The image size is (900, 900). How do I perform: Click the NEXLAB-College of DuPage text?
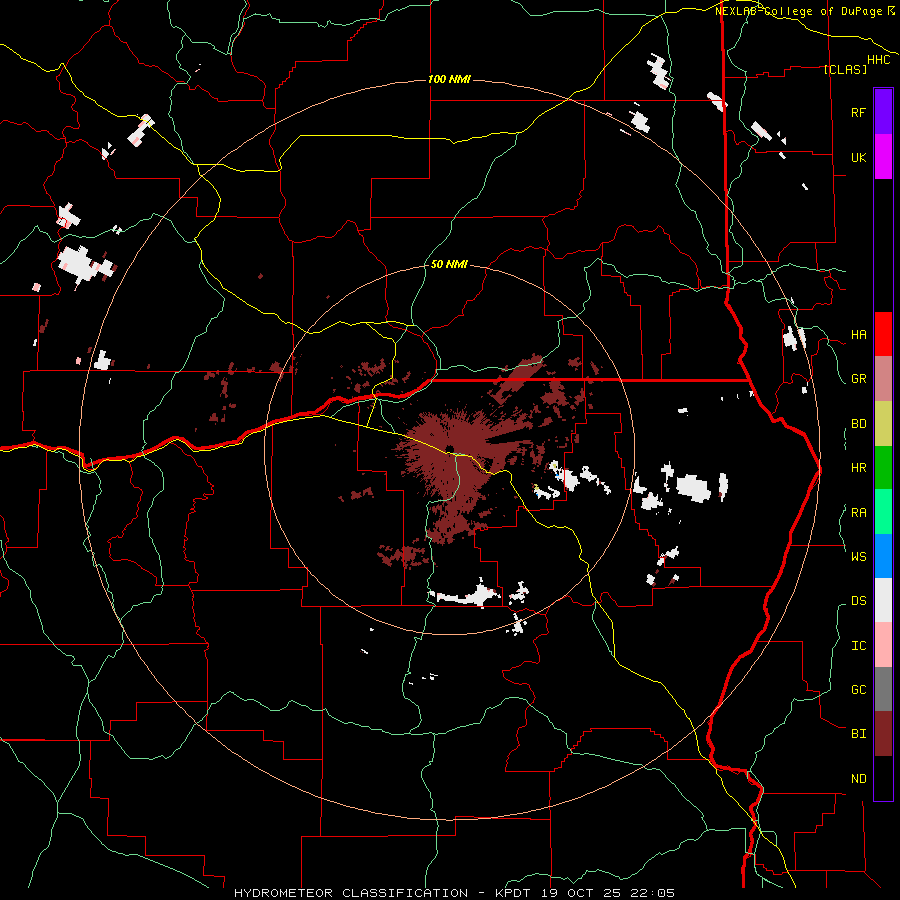pyautogui.click(x=798, y=11)
